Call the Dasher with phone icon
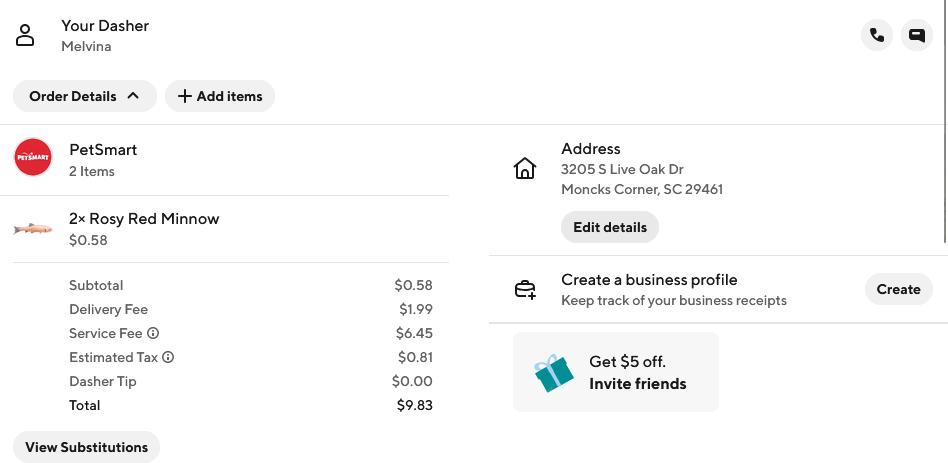 click(877, 35)
